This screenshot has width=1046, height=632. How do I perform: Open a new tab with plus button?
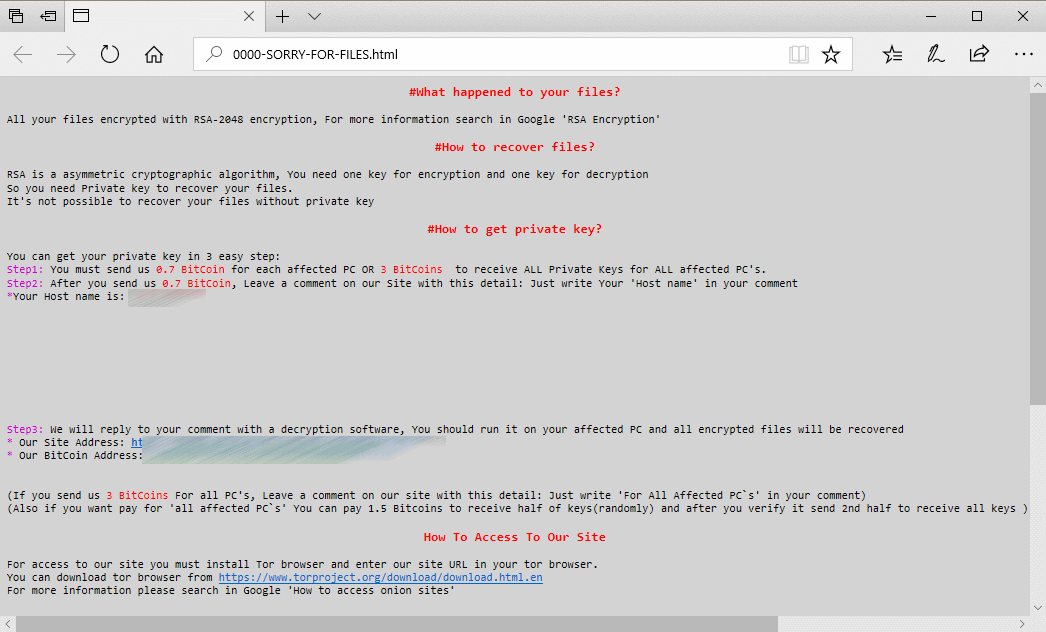click(282, 16)
